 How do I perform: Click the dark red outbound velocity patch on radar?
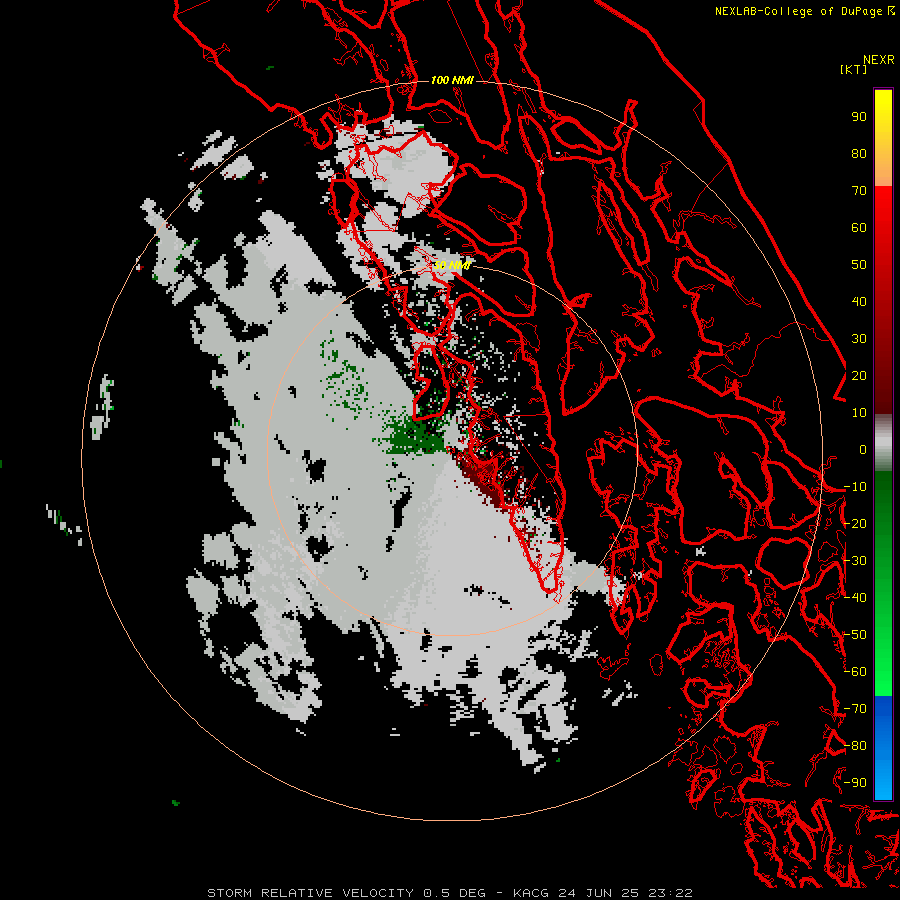(x=481, y=478)
